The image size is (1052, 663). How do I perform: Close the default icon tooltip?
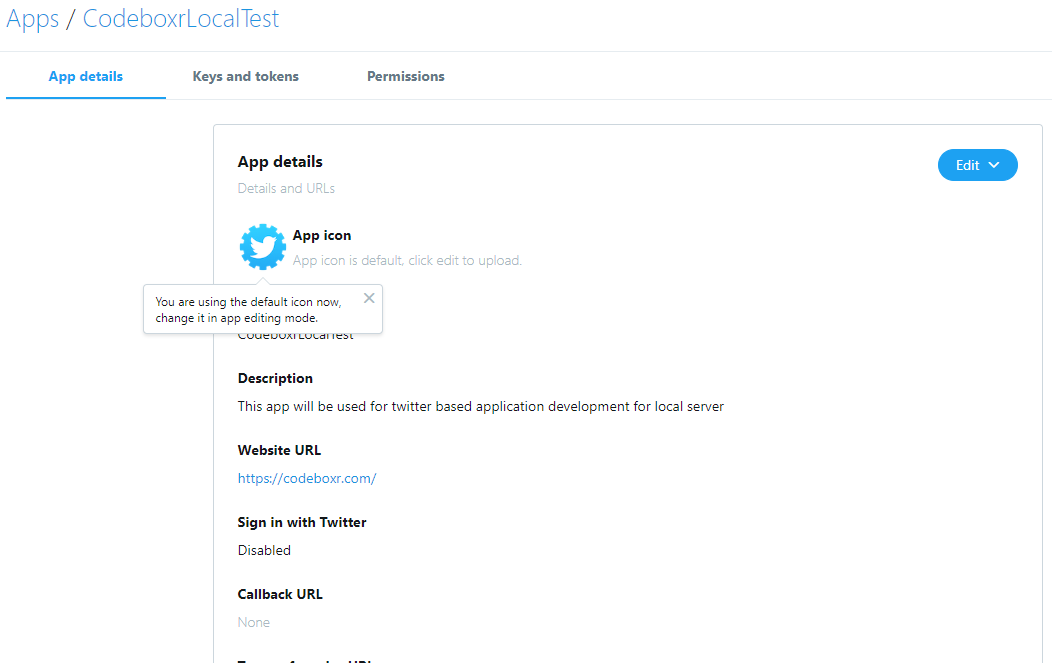(369, 298)
